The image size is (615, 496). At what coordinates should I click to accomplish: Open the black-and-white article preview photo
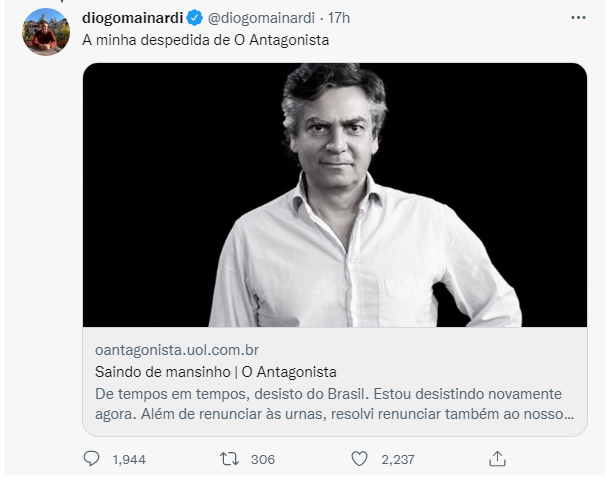tap(335, 195)
